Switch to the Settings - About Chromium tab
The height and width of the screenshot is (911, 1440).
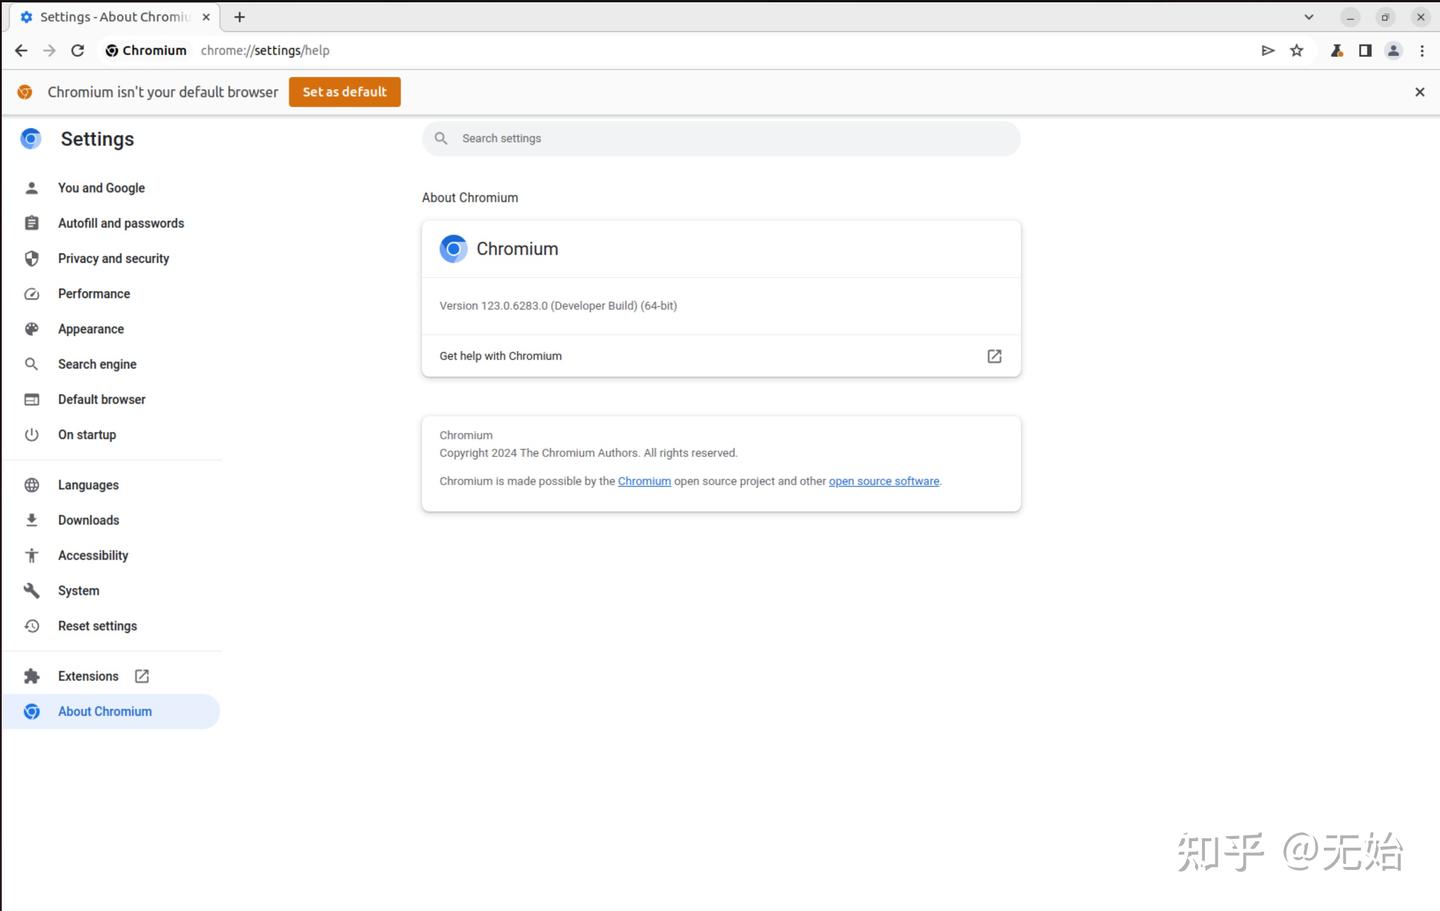110,17
